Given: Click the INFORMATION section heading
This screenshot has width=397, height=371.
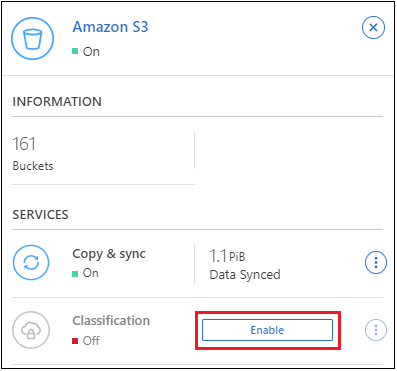Looking at the screenshot, I should (x=57, y=102).
